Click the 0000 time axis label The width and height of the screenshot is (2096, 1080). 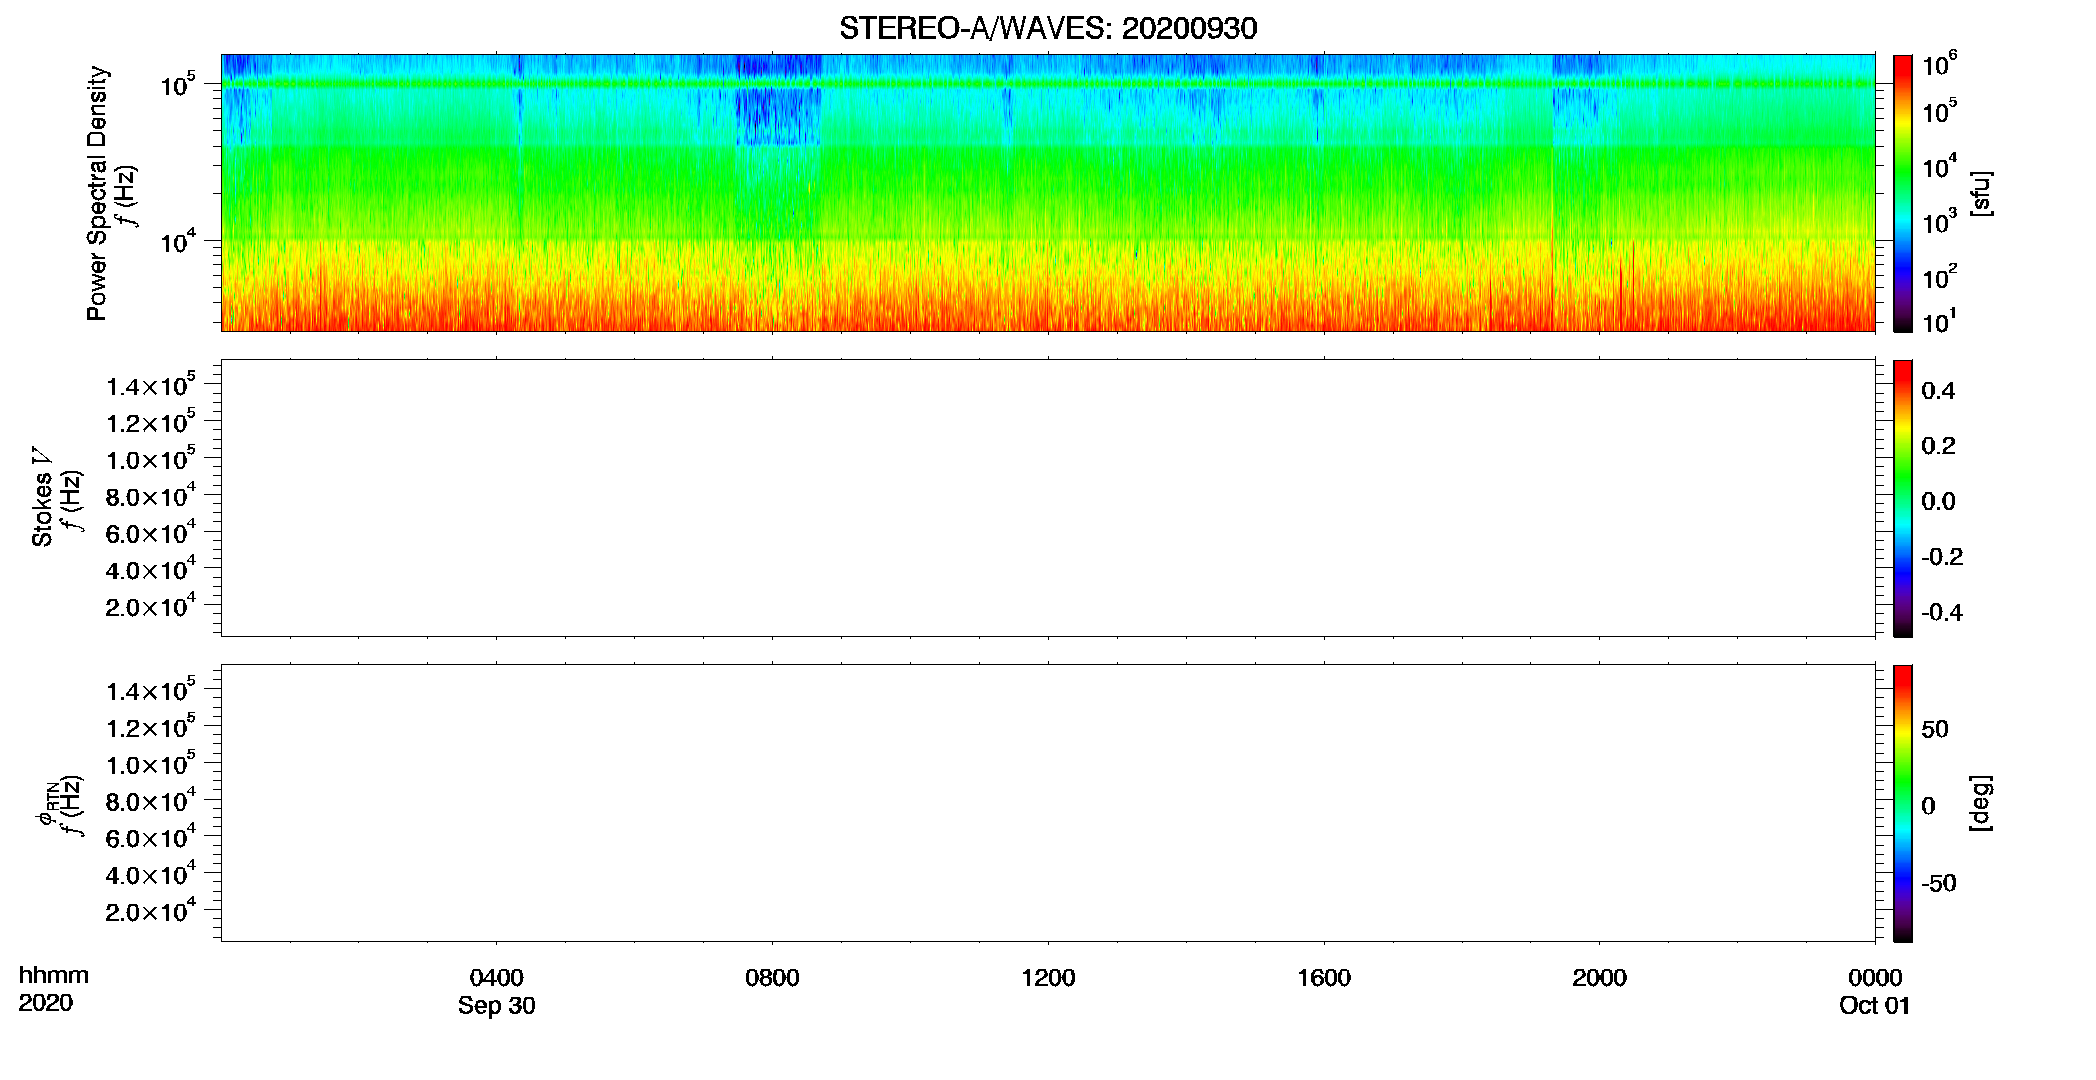click(x=1875, y=977)
